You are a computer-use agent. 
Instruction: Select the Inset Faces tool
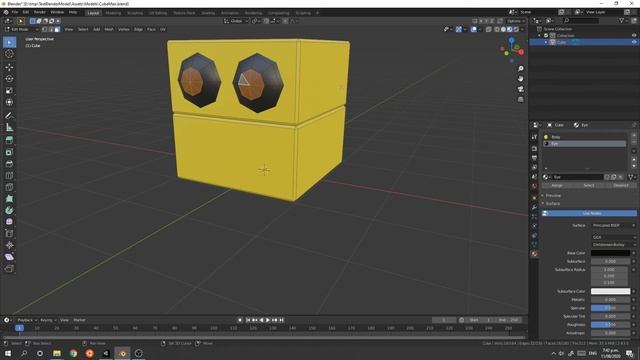click(9, 152)
